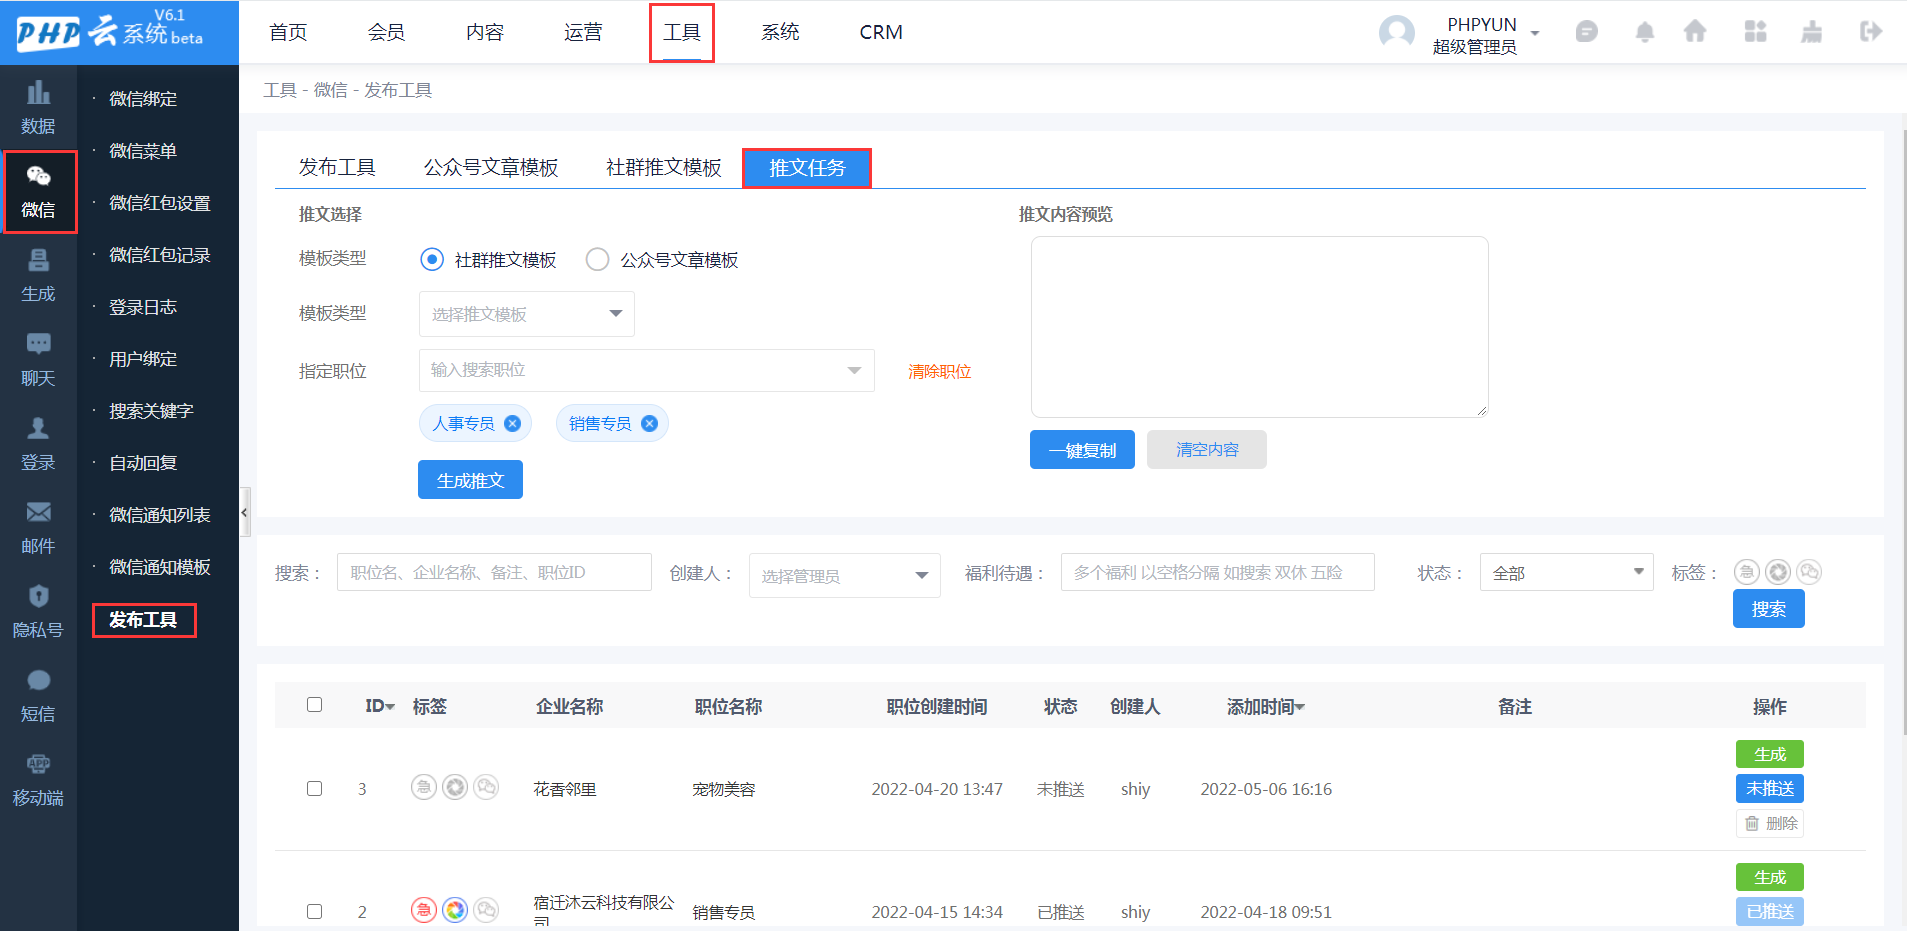This screenshot has height=931, width=1907.
Task: Click the WeChat tag icon for 宿迁沐云科技
Action: (486, 910)
